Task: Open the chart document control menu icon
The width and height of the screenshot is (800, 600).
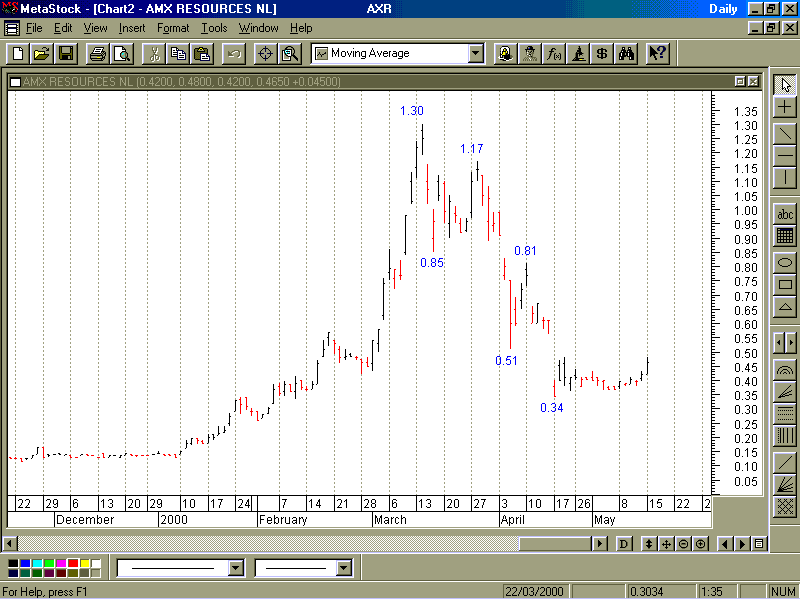Action: pyautogui.click(x=11, y=28)
